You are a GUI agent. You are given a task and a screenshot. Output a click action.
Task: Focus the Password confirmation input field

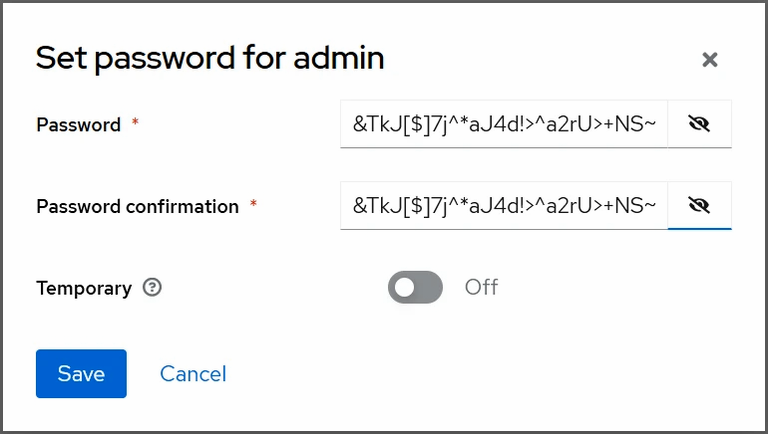tap(504, 205)
